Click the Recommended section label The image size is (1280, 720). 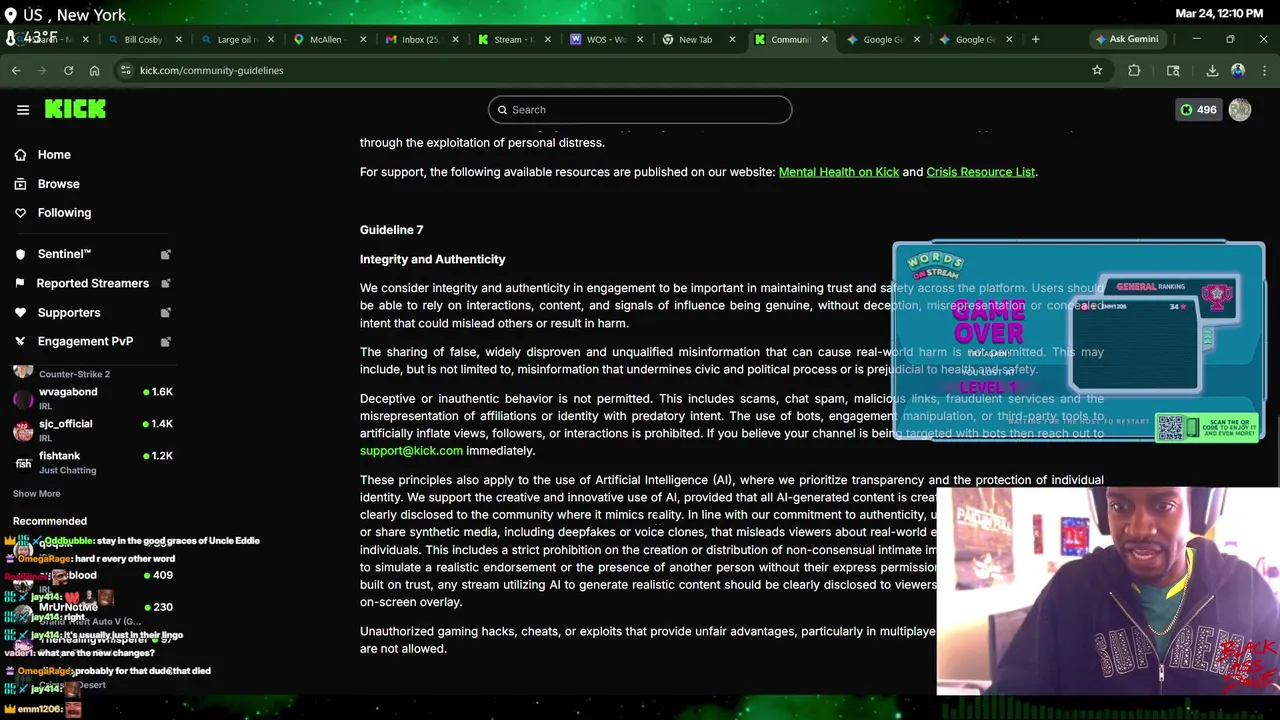[50, 521]
